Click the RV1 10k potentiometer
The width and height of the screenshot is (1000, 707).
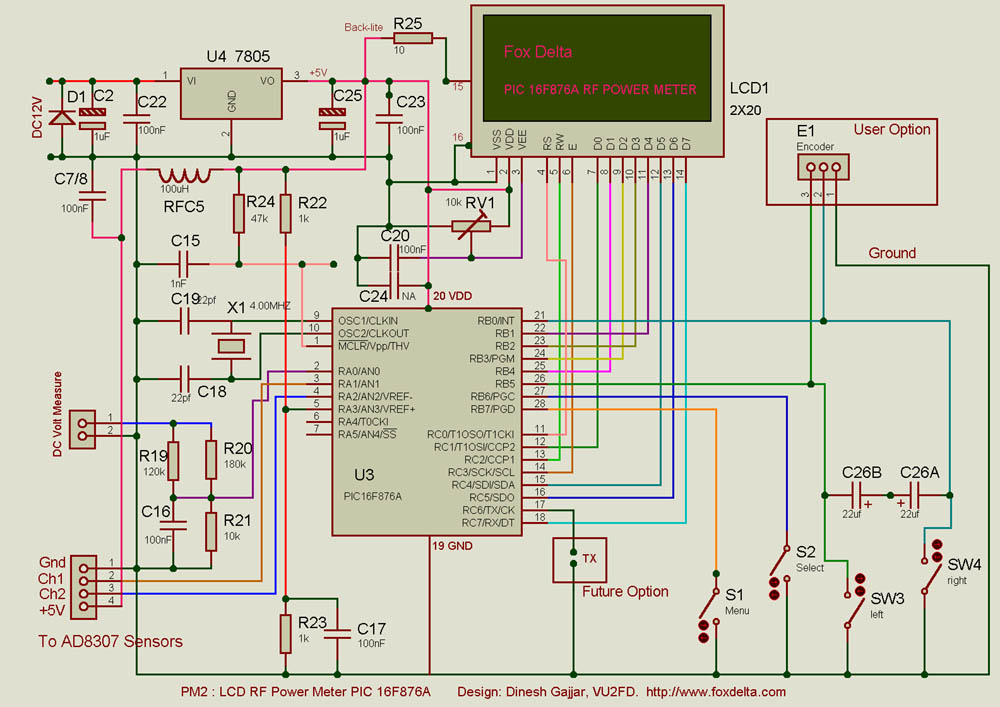[468, 225]
